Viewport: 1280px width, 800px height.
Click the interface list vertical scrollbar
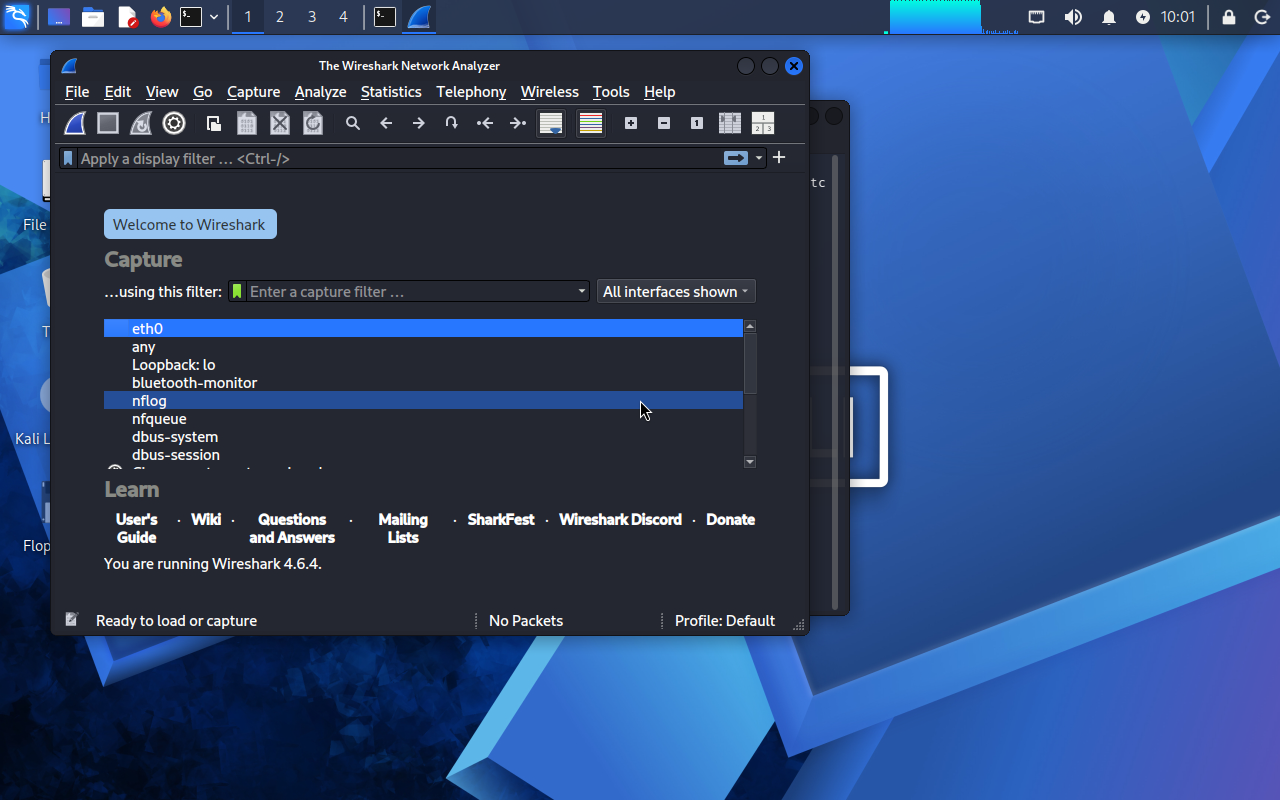pyautogui.click(x=750, y=364)
